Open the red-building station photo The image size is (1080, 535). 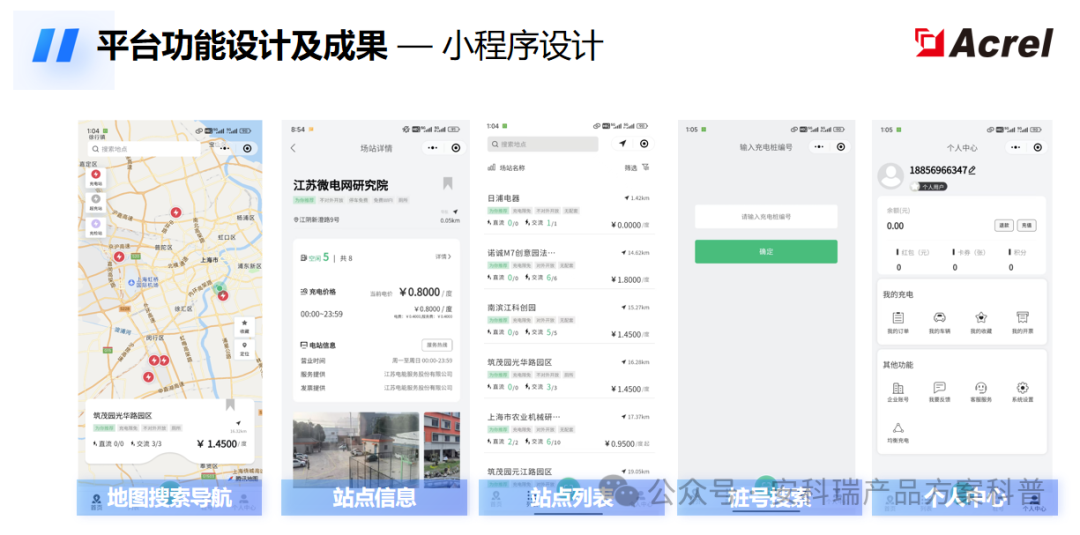(442, 450)
